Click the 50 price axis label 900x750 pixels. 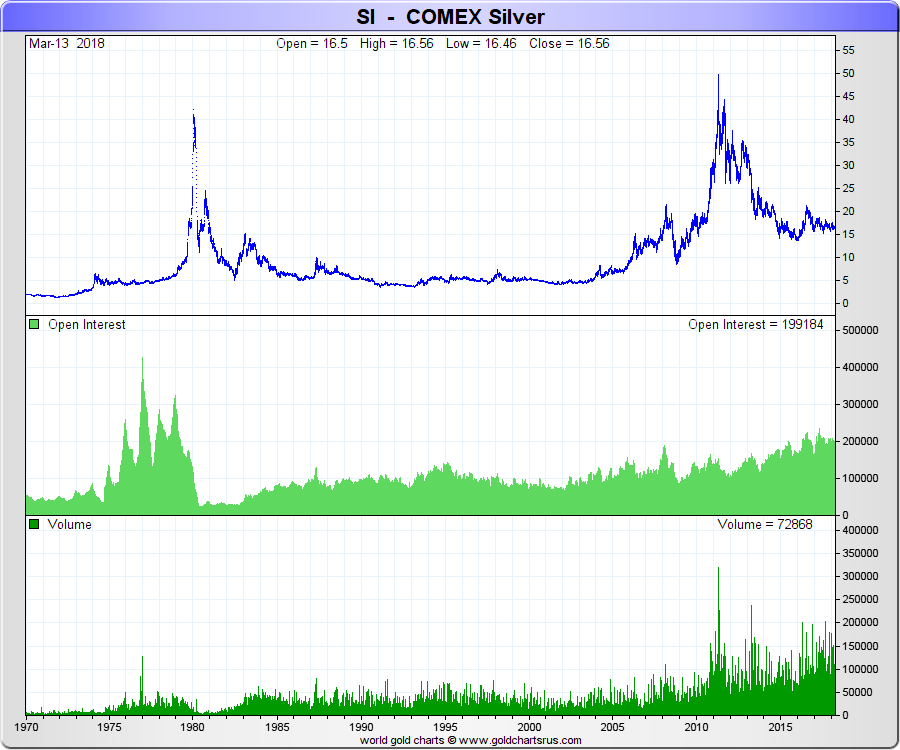point(848,73)
